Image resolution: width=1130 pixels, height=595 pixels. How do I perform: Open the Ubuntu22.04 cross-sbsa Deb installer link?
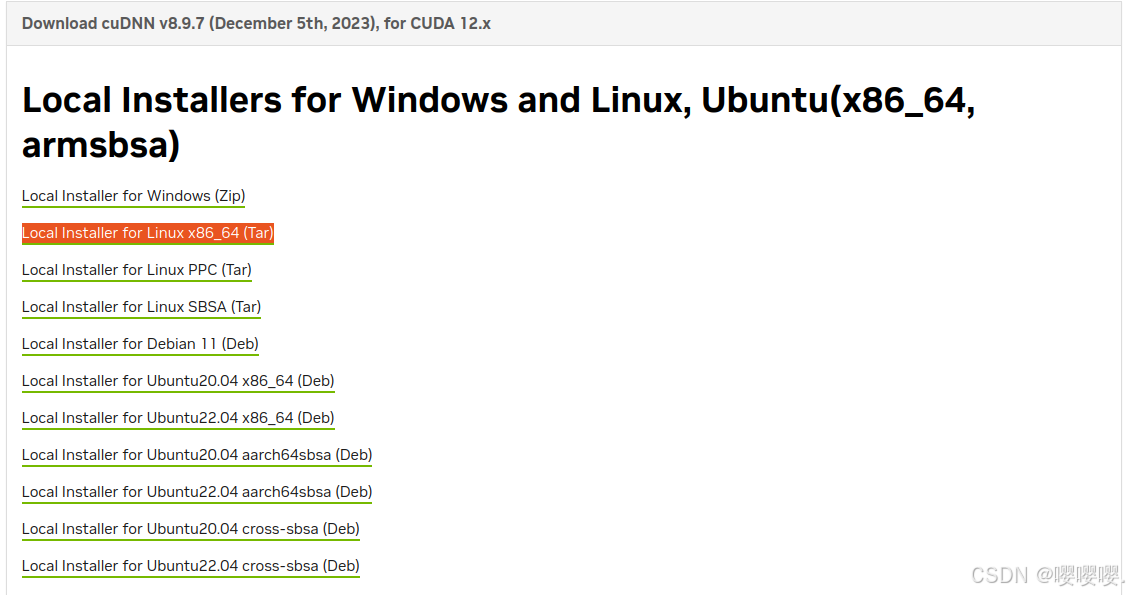coord(190,566)
